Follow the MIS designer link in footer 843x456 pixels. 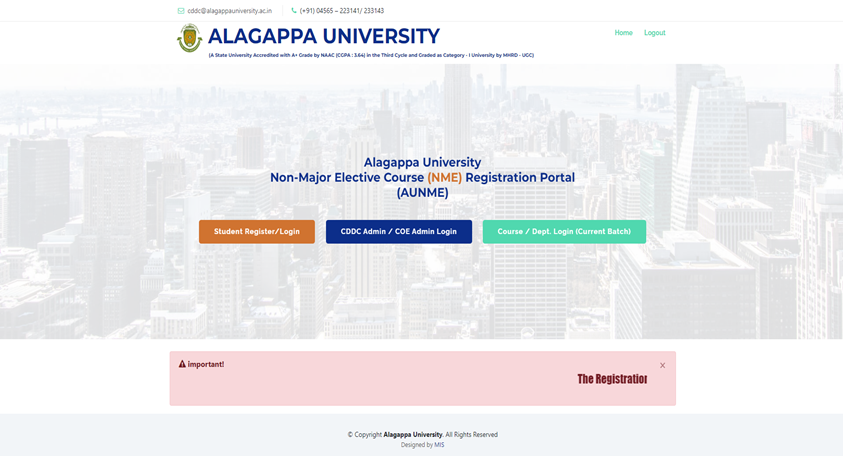439,445
